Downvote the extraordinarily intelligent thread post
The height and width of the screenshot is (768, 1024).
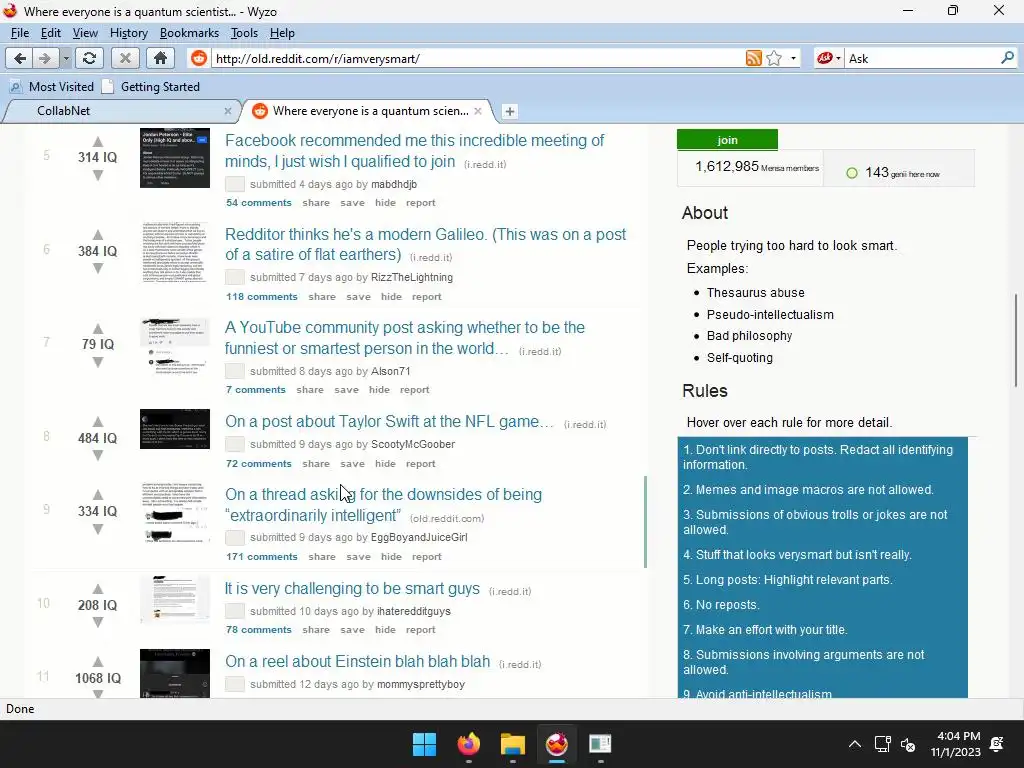point(97,528)
